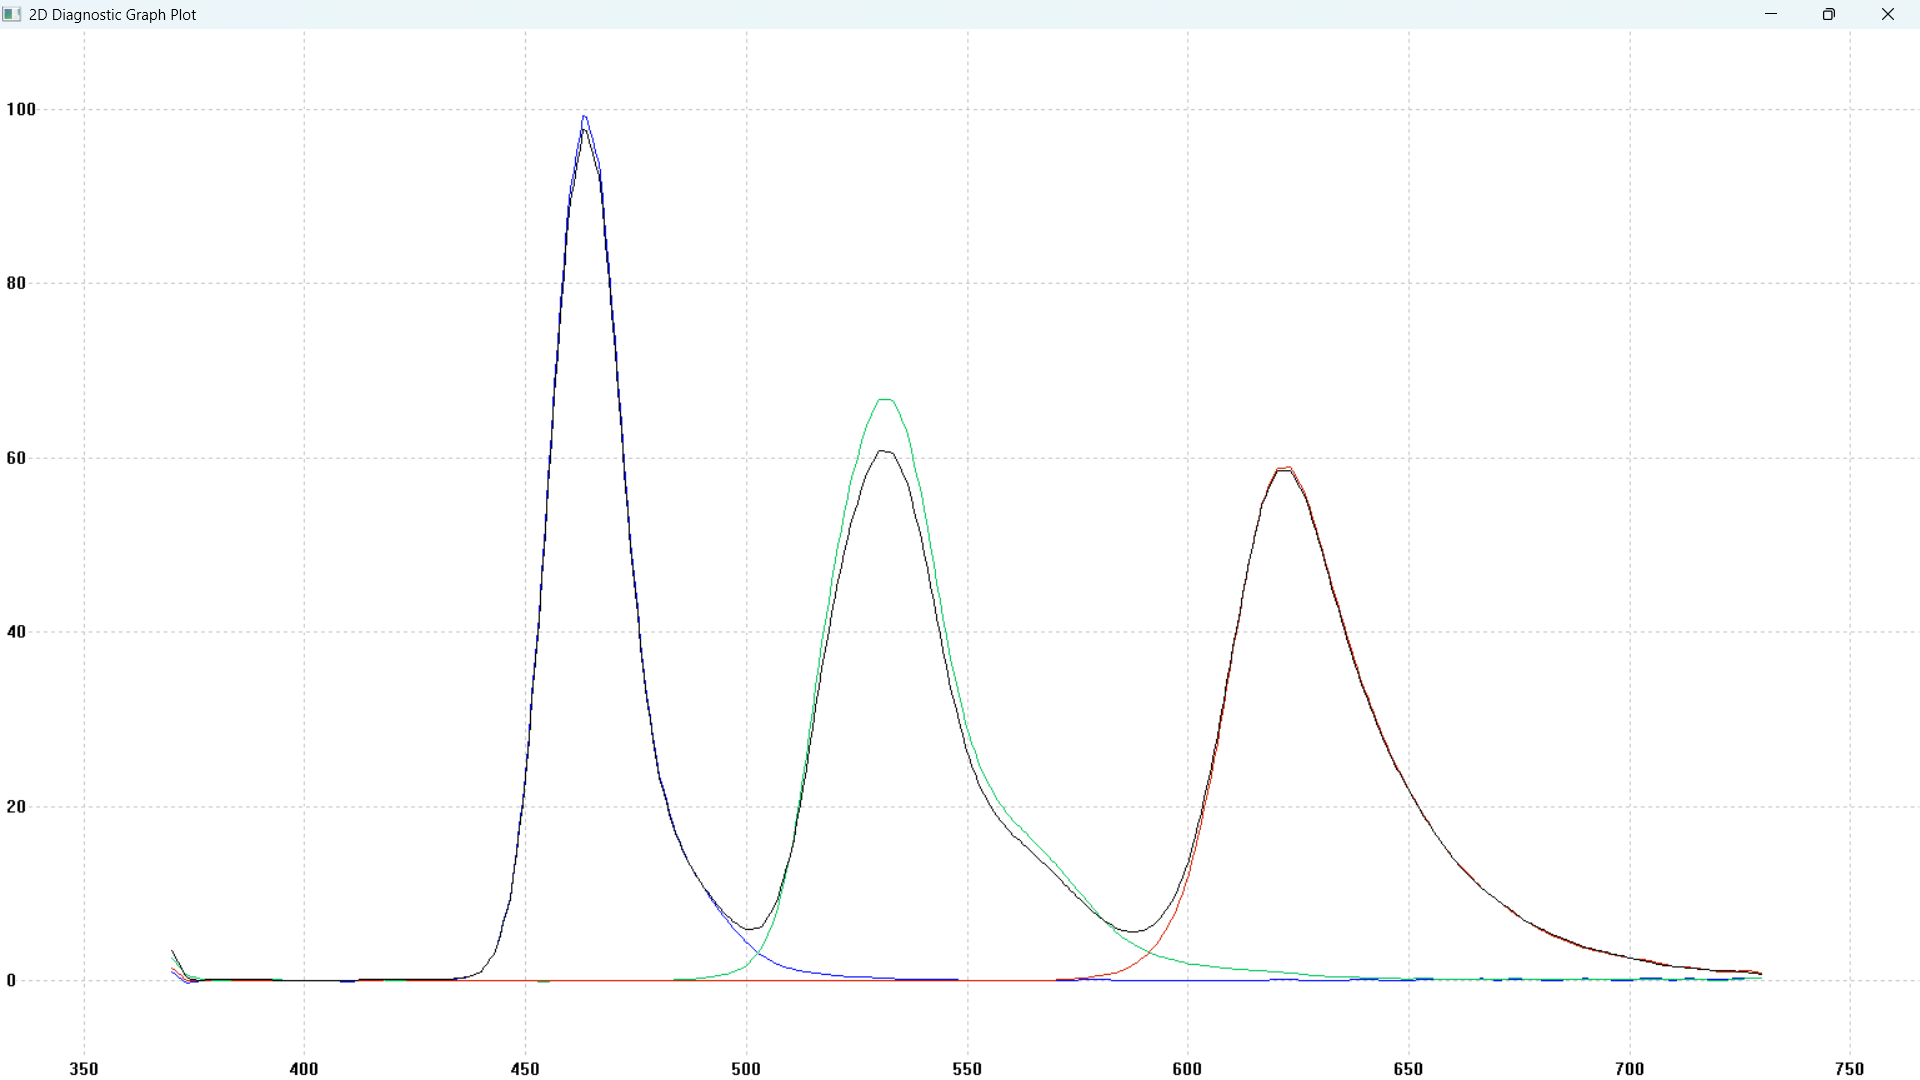This screenshot has height=1080, width=1920.
Task: Click the blue curve peak near 100
Action: point(585,117)
